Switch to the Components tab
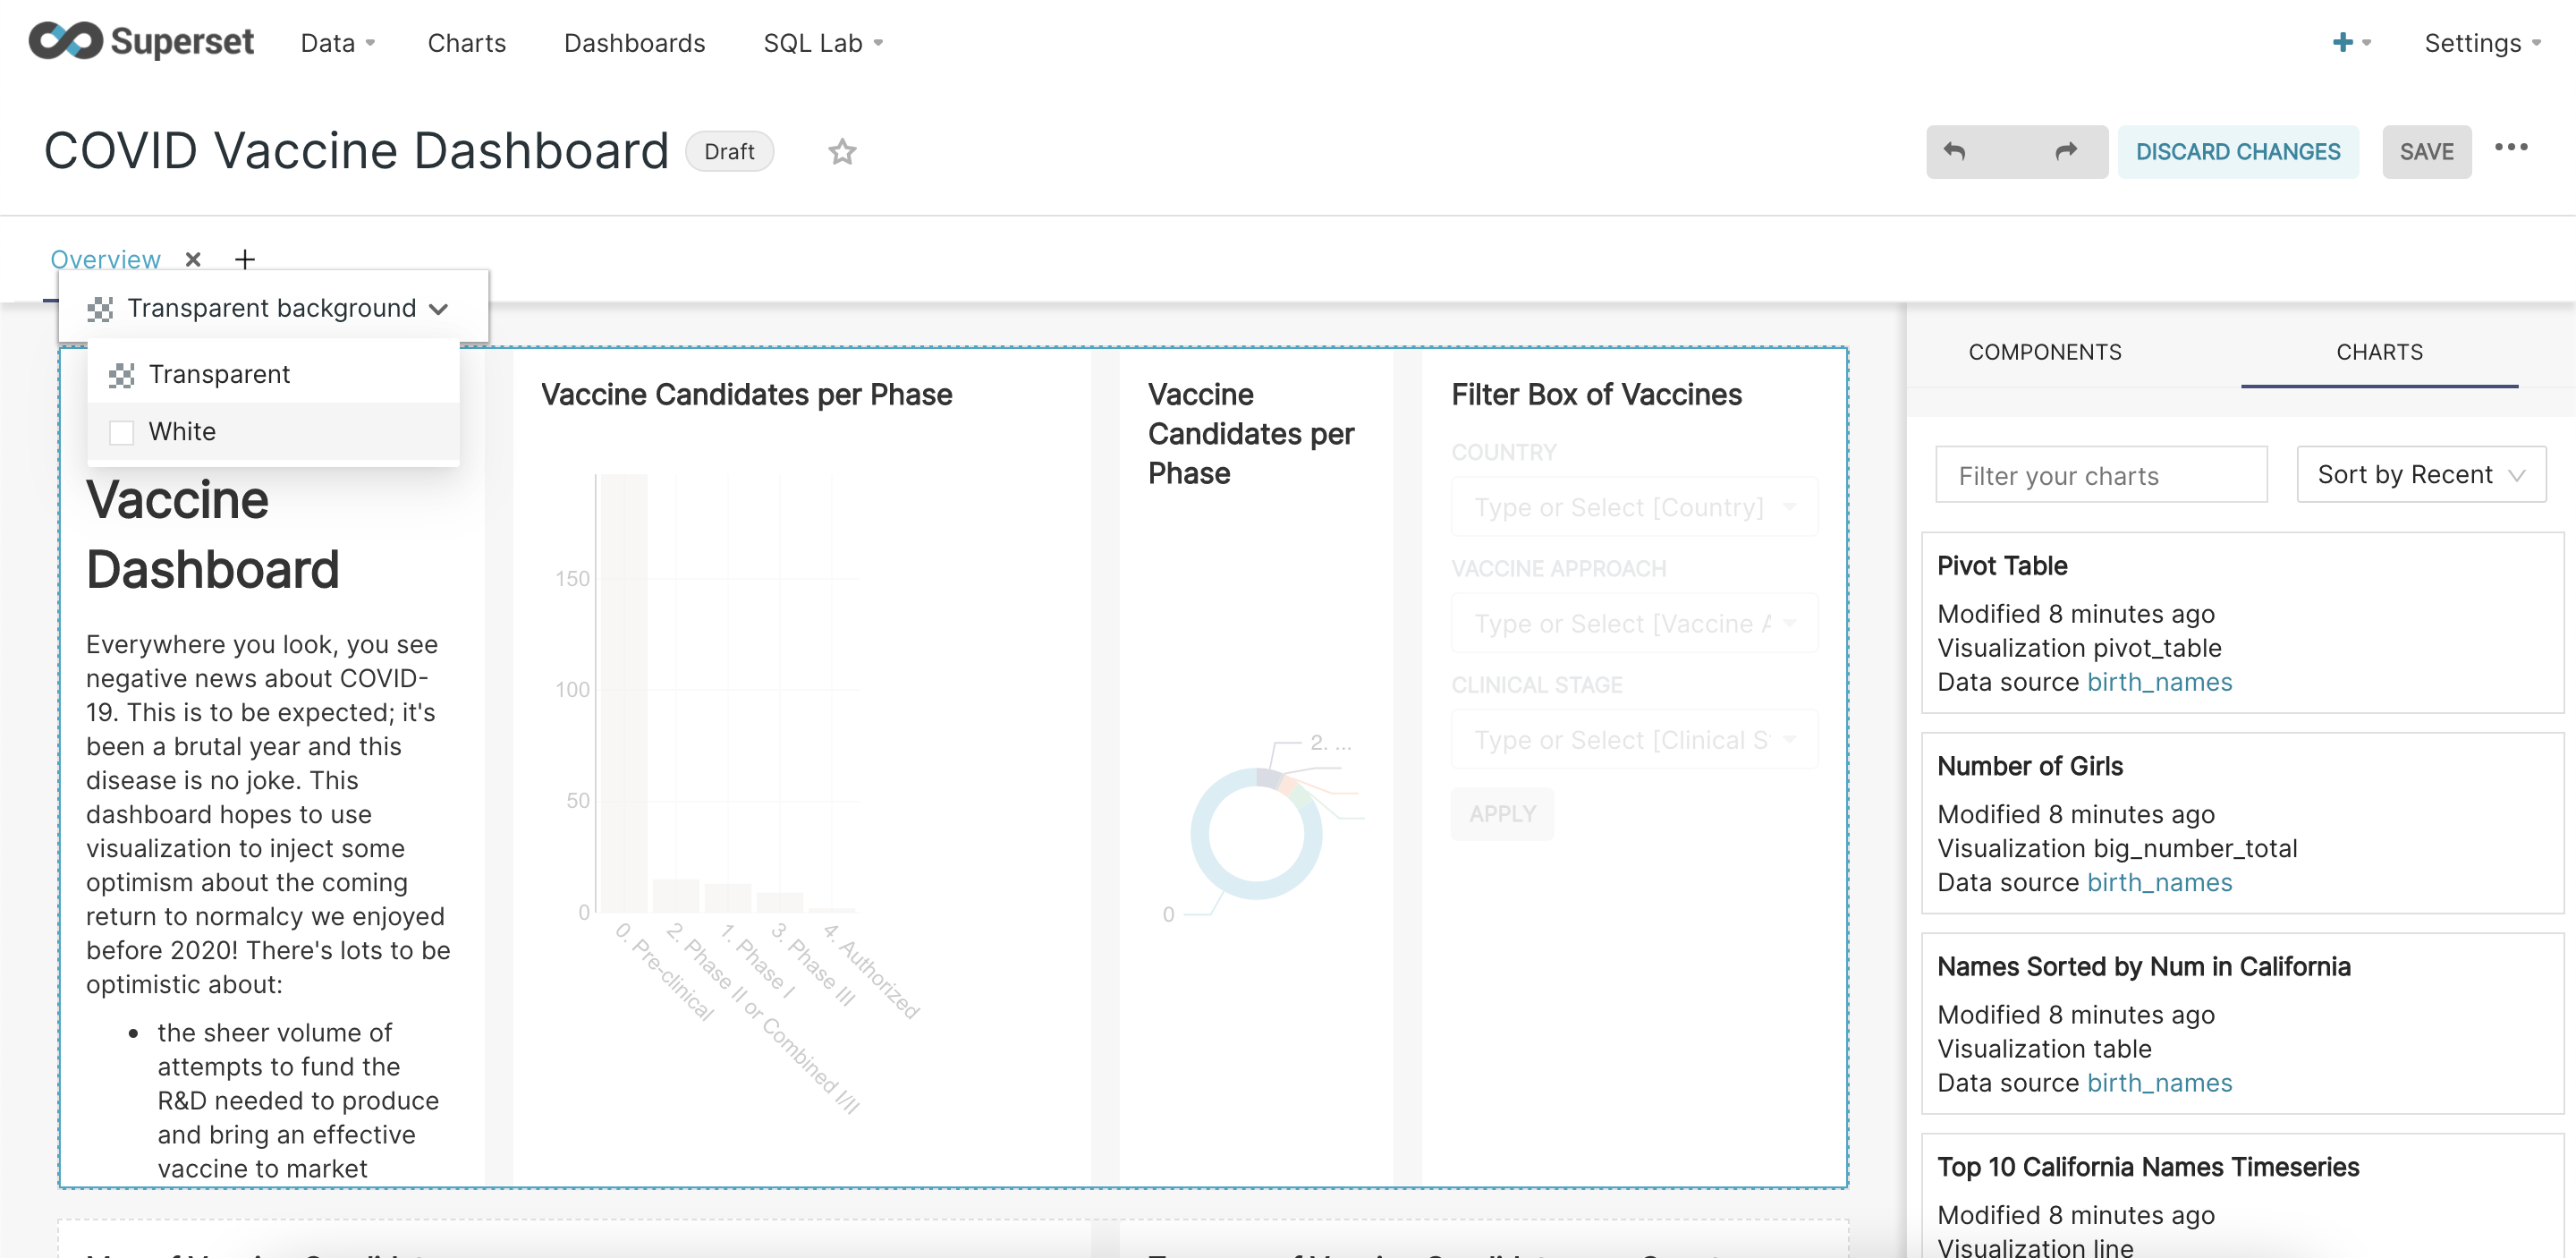Viewport: 2576px width, 1258px height. point(2044,352)
